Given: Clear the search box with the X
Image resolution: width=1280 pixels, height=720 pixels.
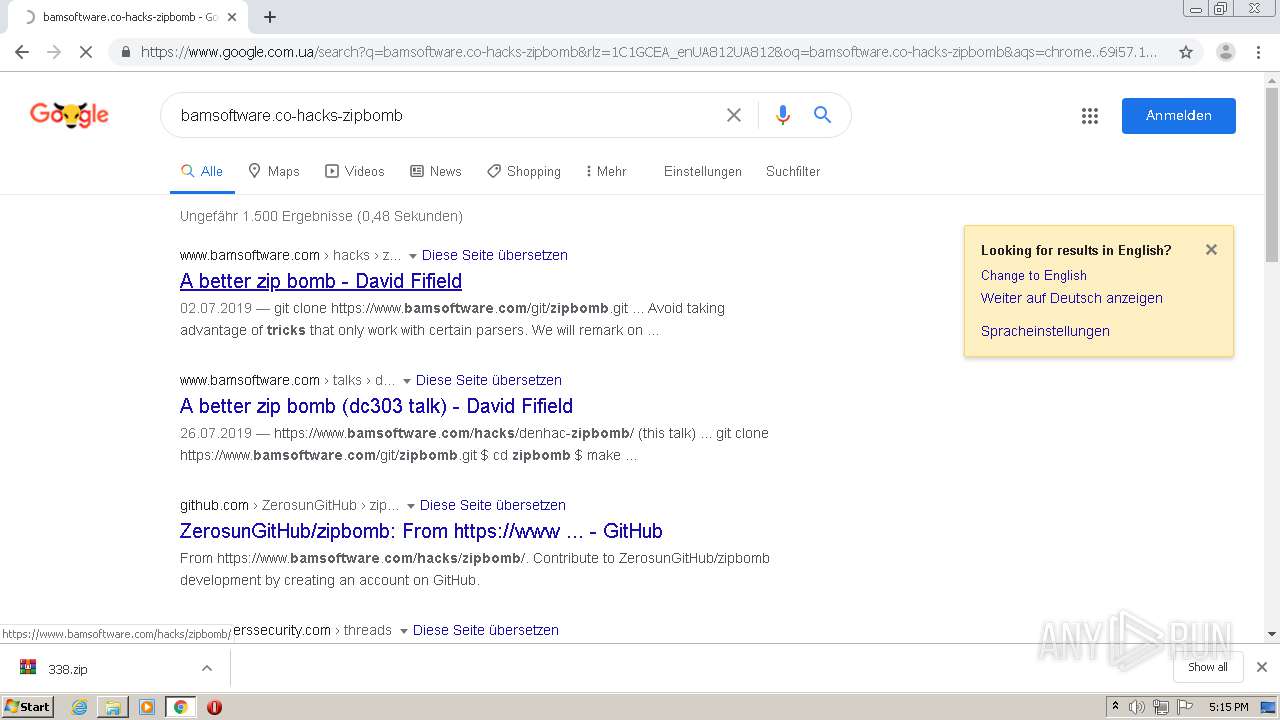Looking at the screenshot, I should coord(734,115).
